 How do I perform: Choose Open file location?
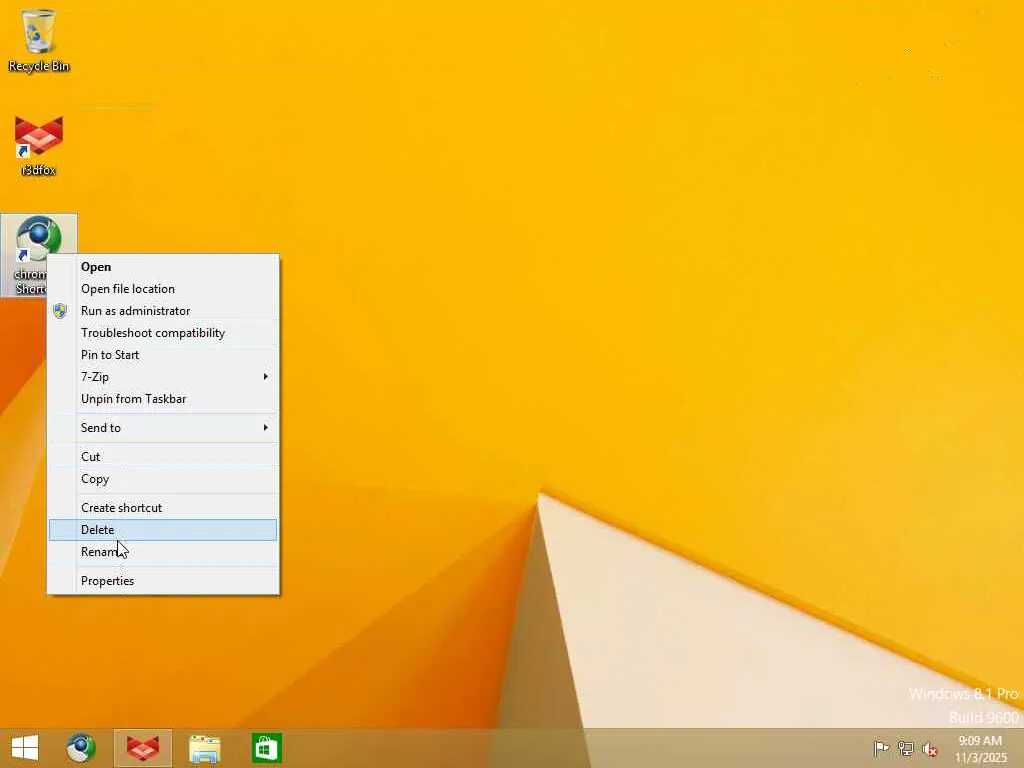click(163, 289)
